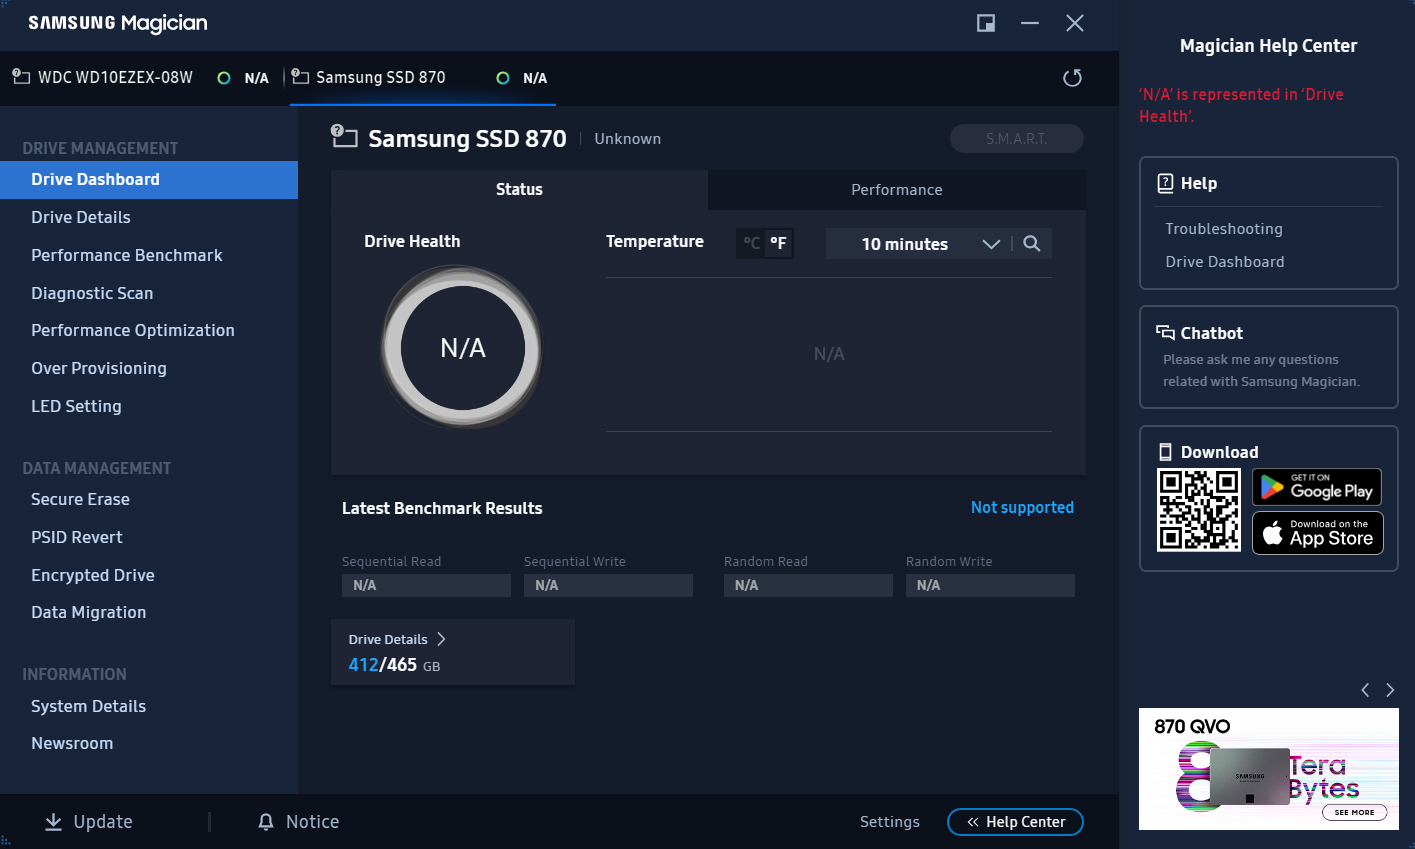Click the Chatbot speech bubble icon
This screenshot has width=1415, height=849.
[x=1165, y=333]
